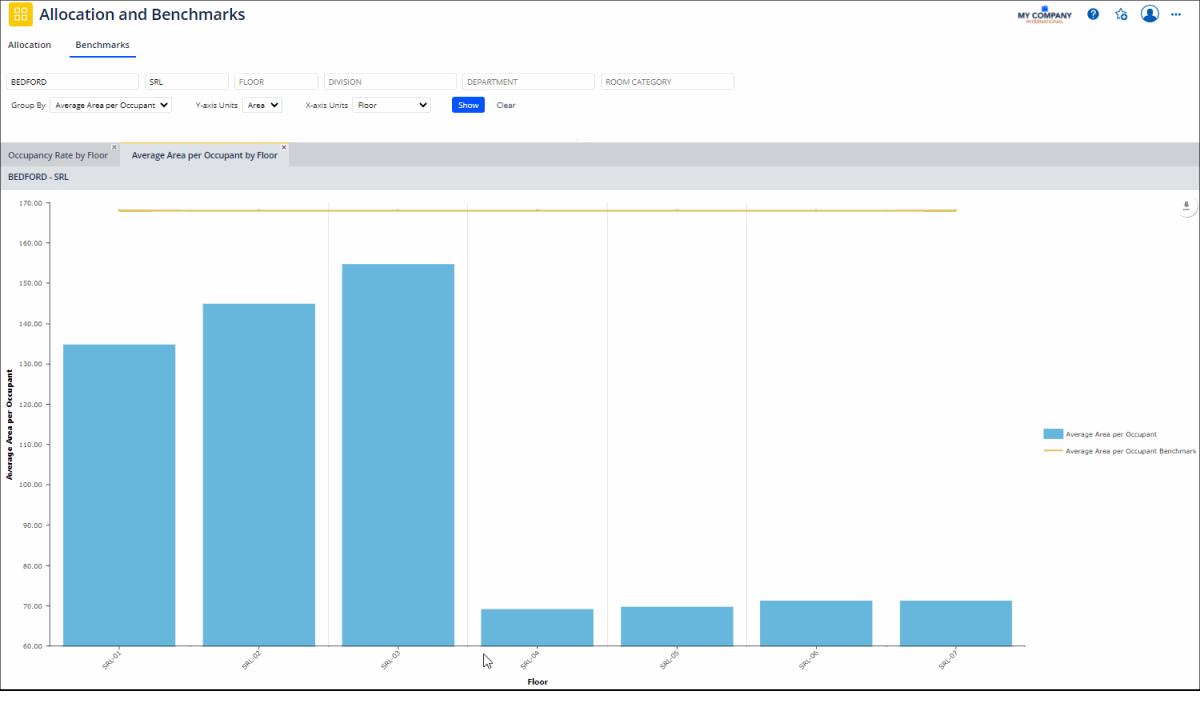The image size is (1200, 703).
Task: Close the Occupancy Rate by Floor tab
Action: coord(115,147)
